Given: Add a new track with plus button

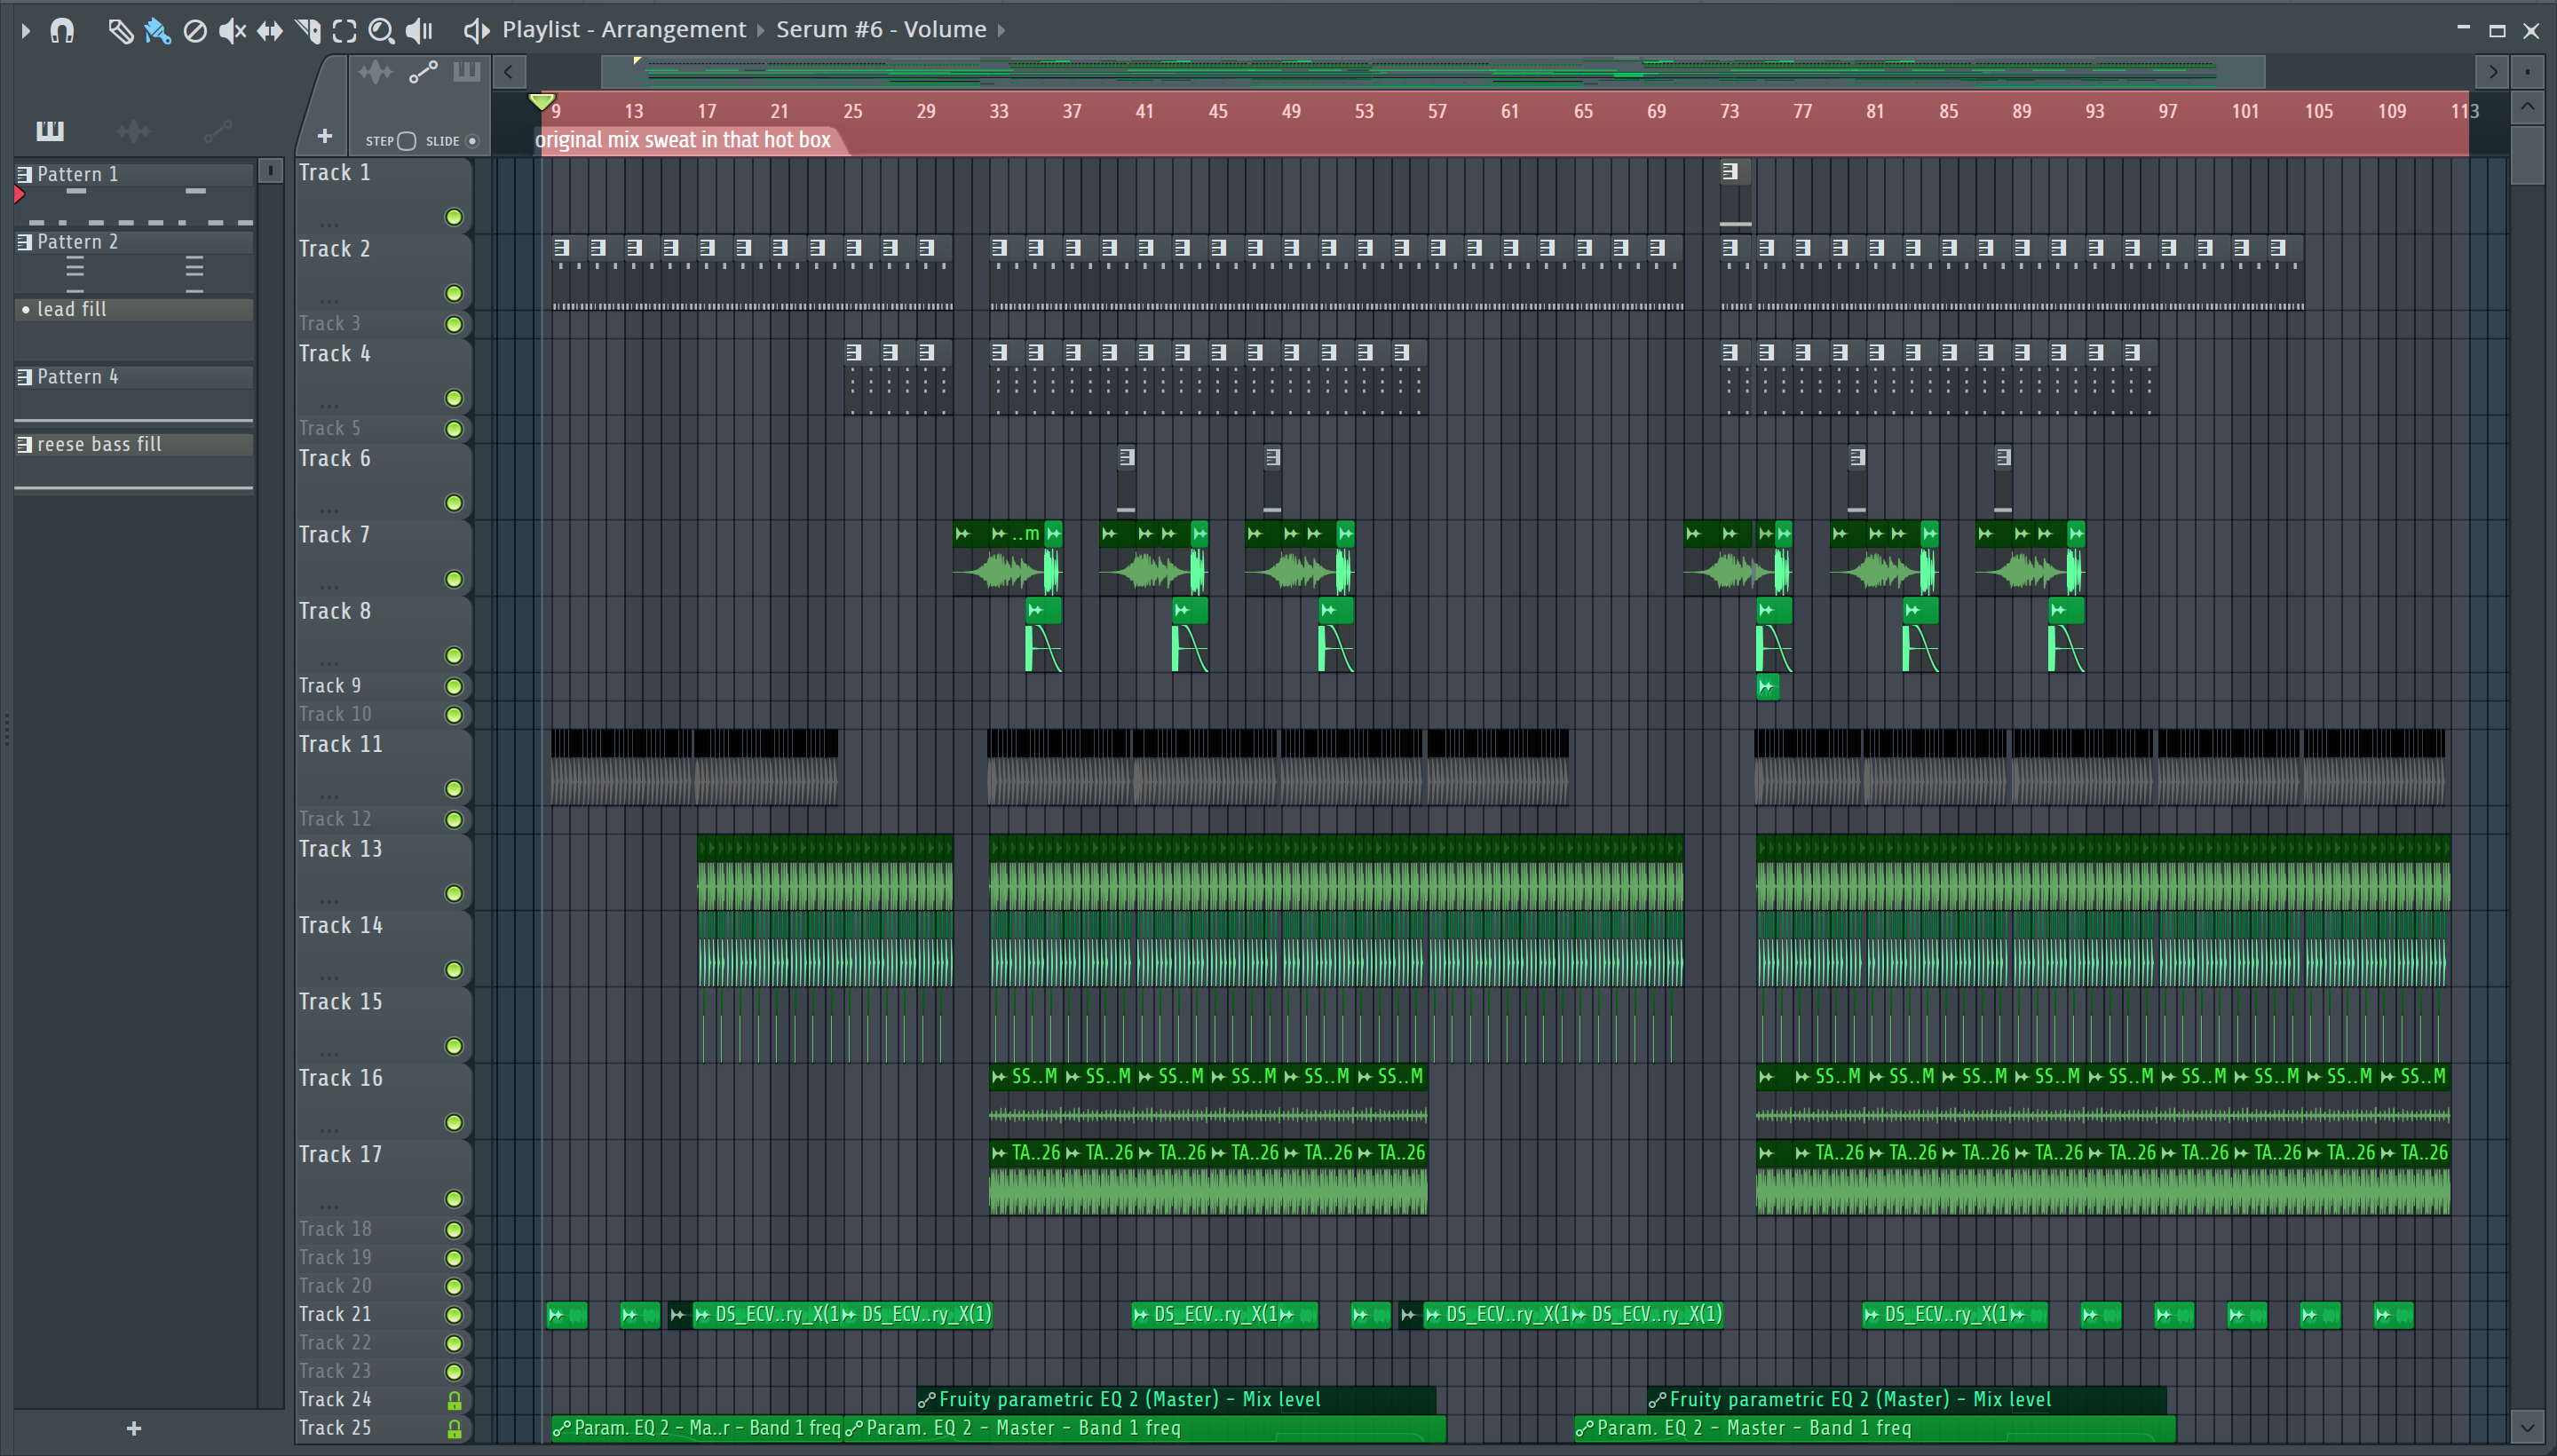Looking at the screenshot, I should tap(324, 136).
